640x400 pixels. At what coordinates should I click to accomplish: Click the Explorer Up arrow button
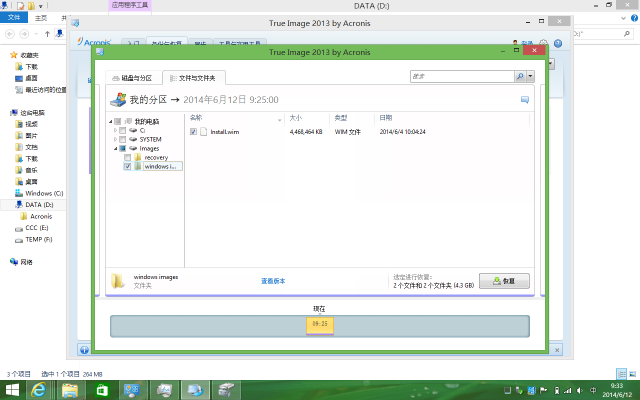(x=47, y=34)
